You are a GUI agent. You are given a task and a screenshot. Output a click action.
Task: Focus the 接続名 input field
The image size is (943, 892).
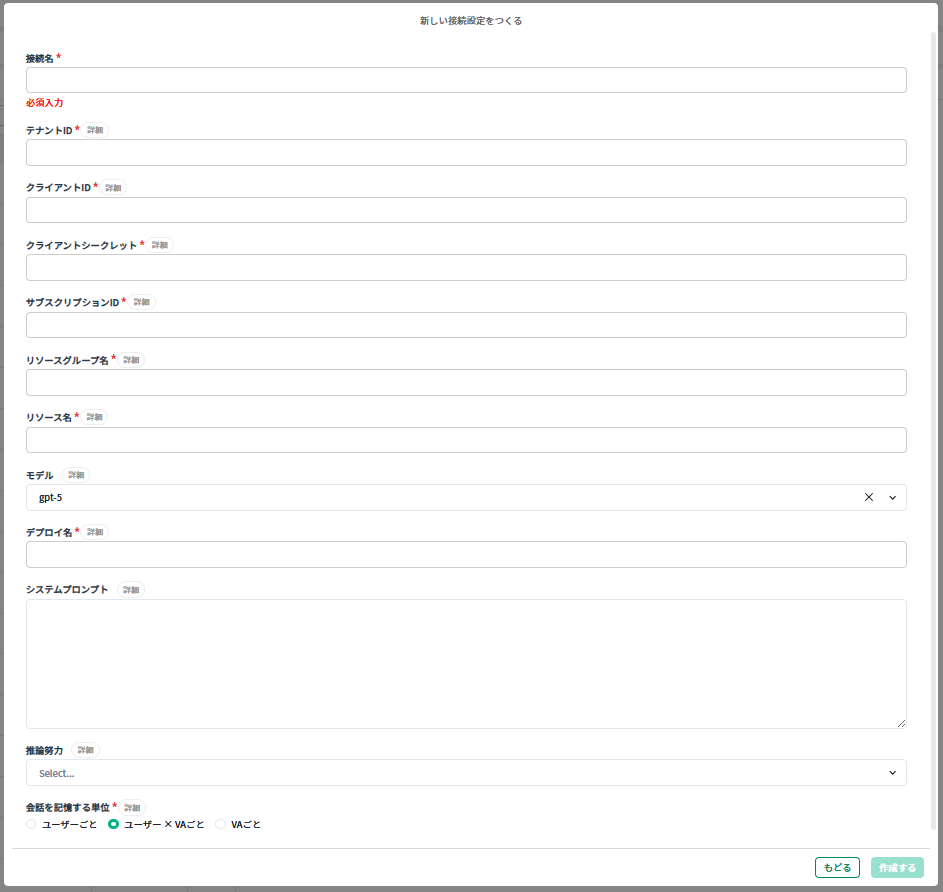[x=465, y=80]
